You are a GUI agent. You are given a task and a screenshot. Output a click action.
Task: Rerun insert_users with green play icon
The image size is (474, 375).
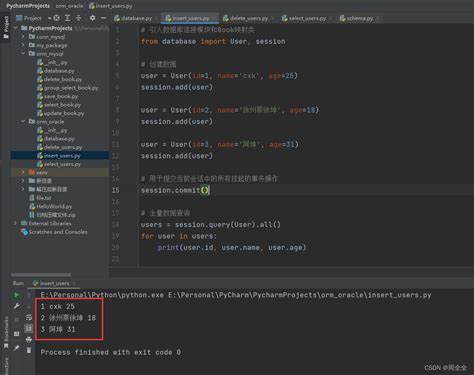[16, 295]
